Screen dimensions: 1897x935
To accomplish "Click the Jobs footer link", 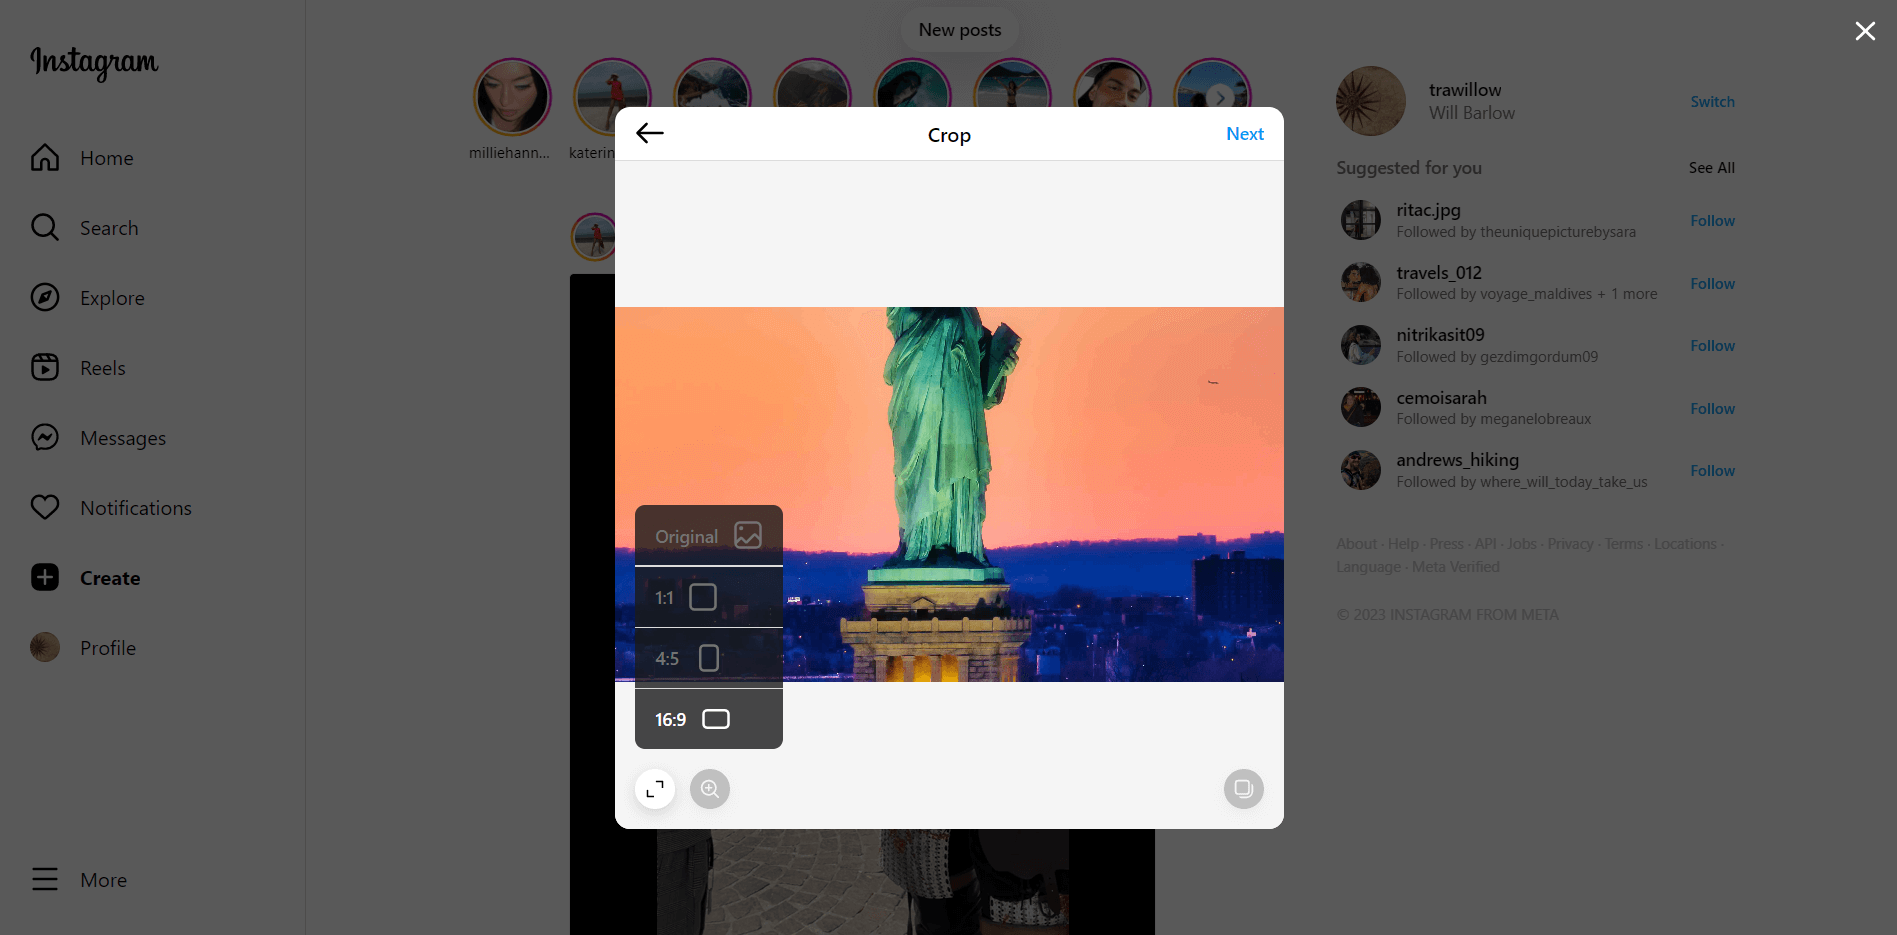I will [x=1521, y=544].
